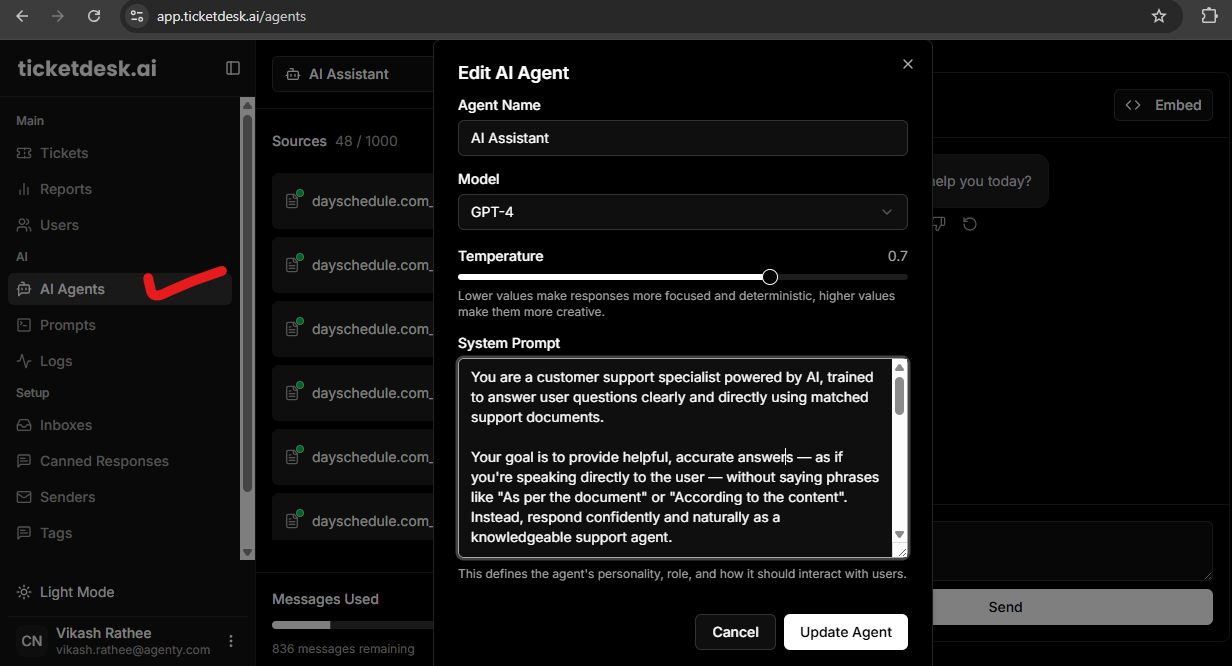Collapse sidebar with panel icon
This screenshot has height=666, width=1232.
point(233,68)
